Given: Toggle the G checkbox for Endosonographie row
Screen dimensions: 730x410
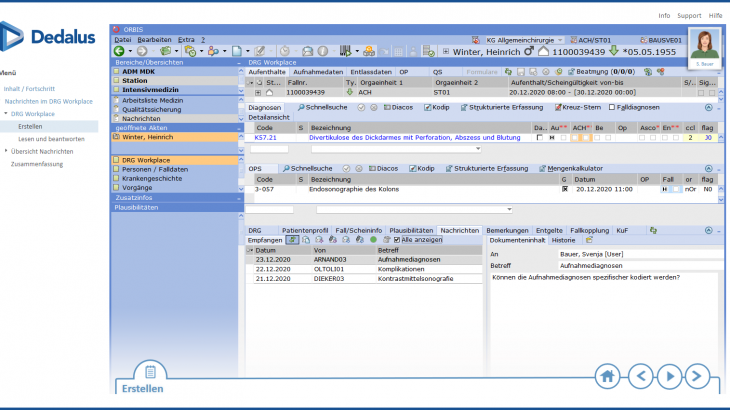Looking at the screenshot, I should click(565, 188).
